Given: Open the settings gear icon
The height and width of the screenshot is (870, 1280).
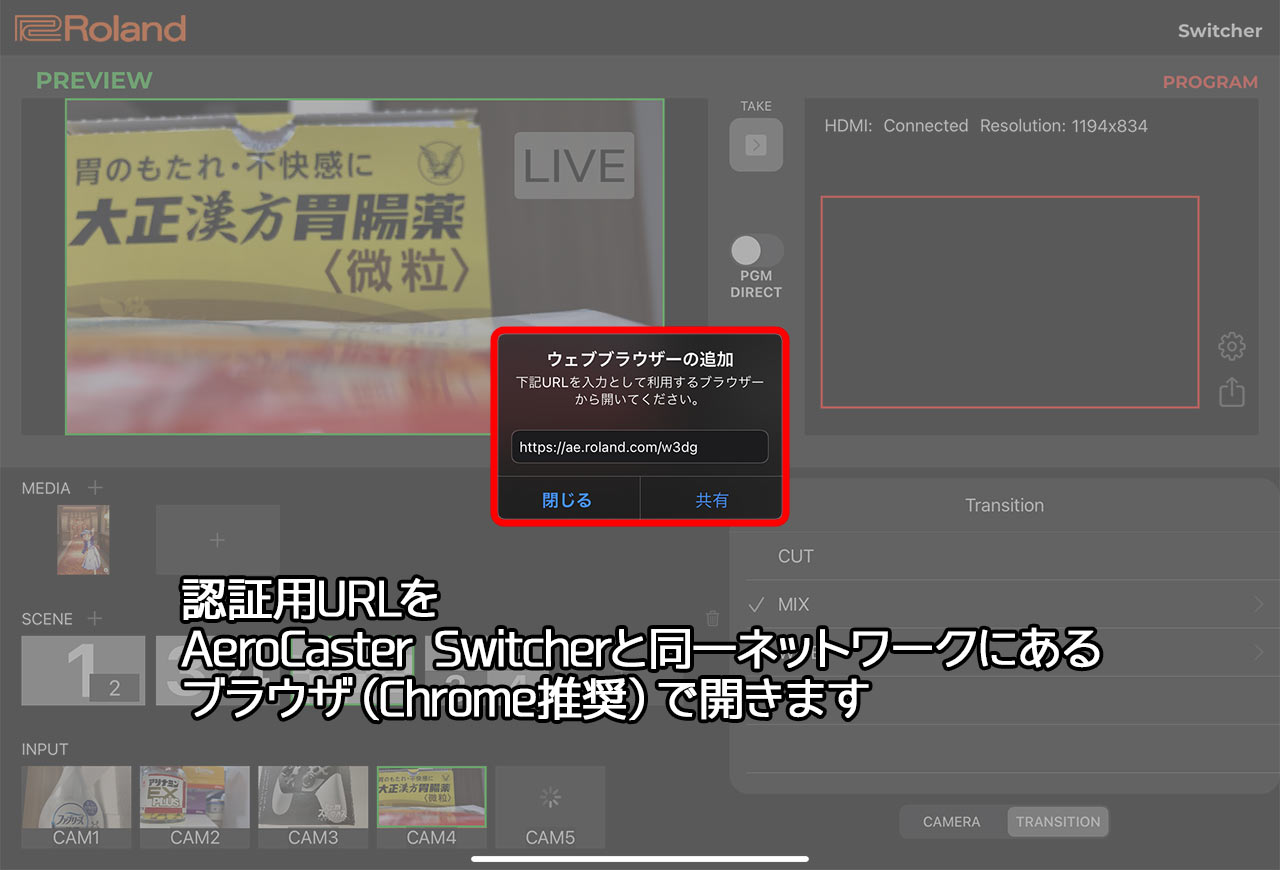Looking at the screenshot, I should (1232, 347).
